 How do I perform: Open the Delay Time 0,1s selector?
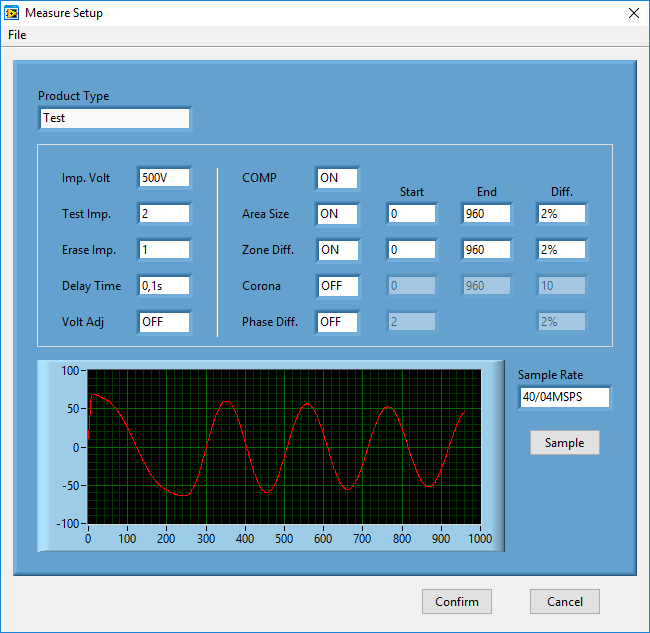point(164,286)
